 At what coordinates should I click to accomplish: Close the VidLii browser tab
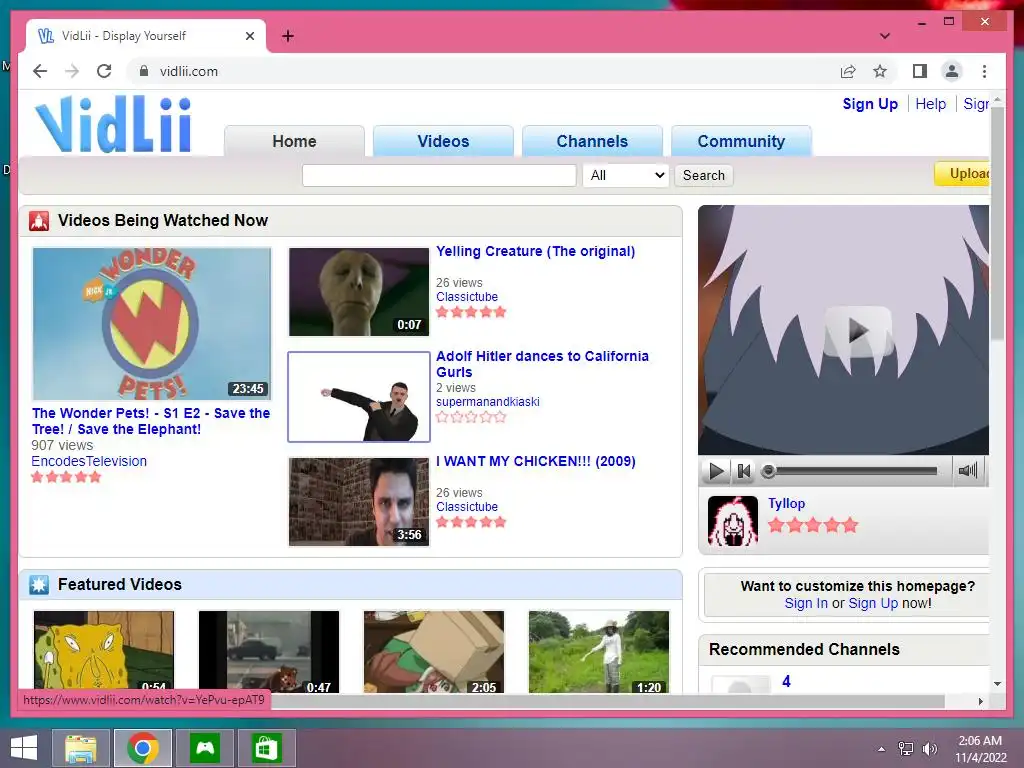(249, 36)
